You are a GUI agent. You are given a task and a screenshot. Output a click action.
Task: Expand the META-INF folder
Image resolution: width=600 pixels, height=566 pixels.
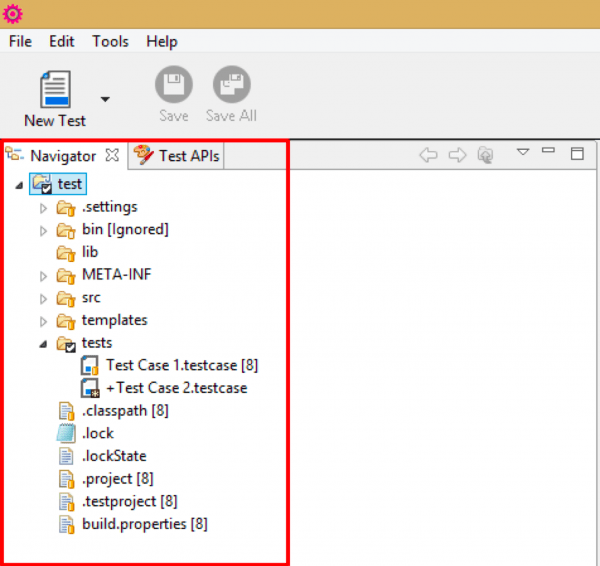point(43,276)
